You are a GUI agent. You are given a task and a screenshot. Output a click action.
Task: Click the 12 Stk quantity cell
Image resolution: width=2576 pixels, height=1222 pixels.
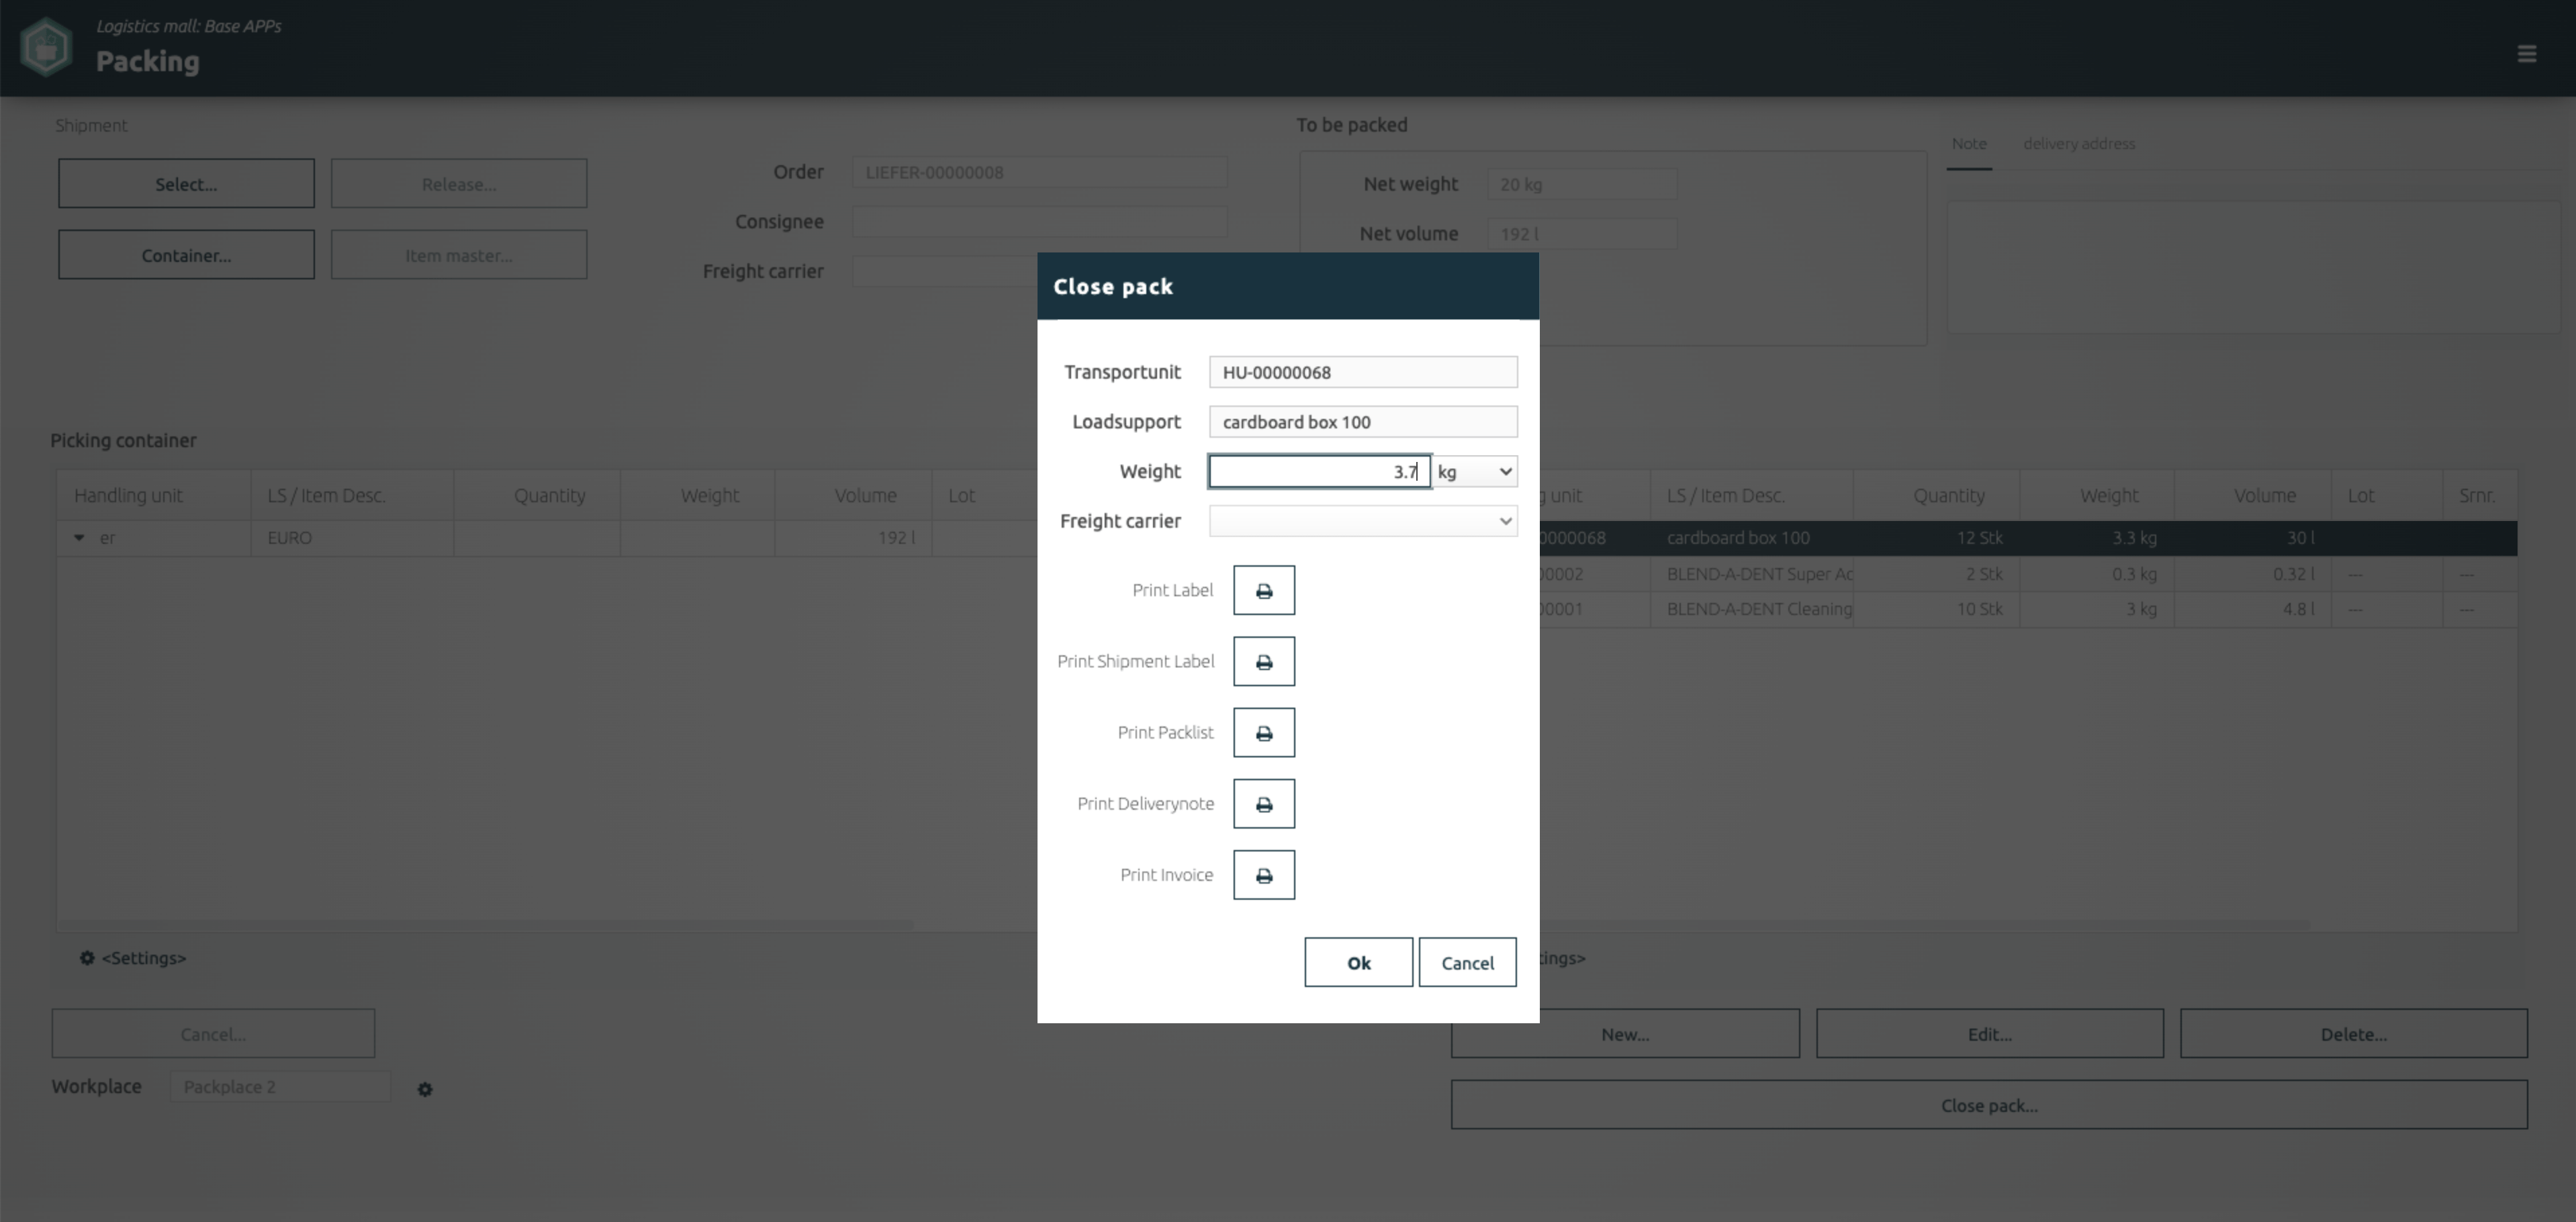point(1936,538)
